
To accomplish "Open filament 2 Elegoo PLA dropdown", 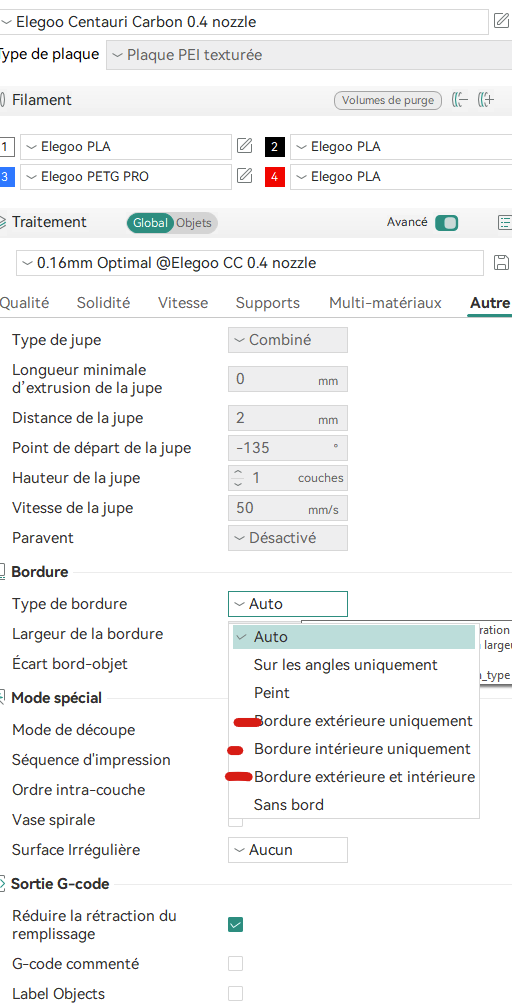I will tap(401, 147).
